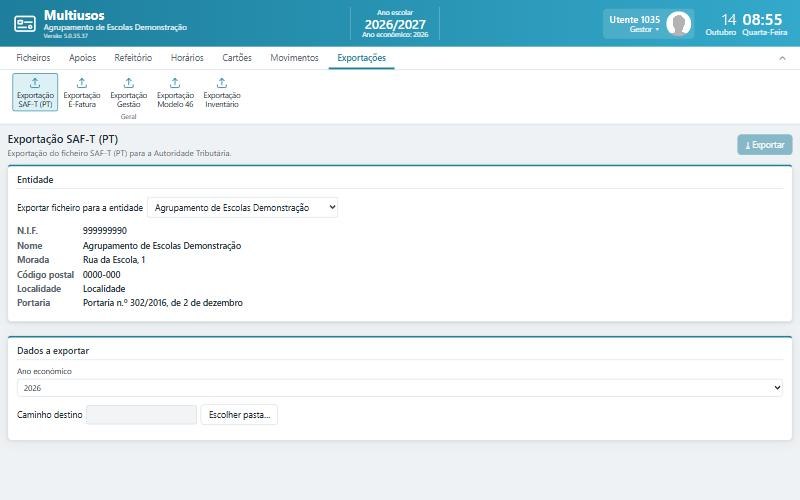Click the Exportação SAF-T (PT) page title
This screenshot has width=800, height=500.
pos(63,139)
